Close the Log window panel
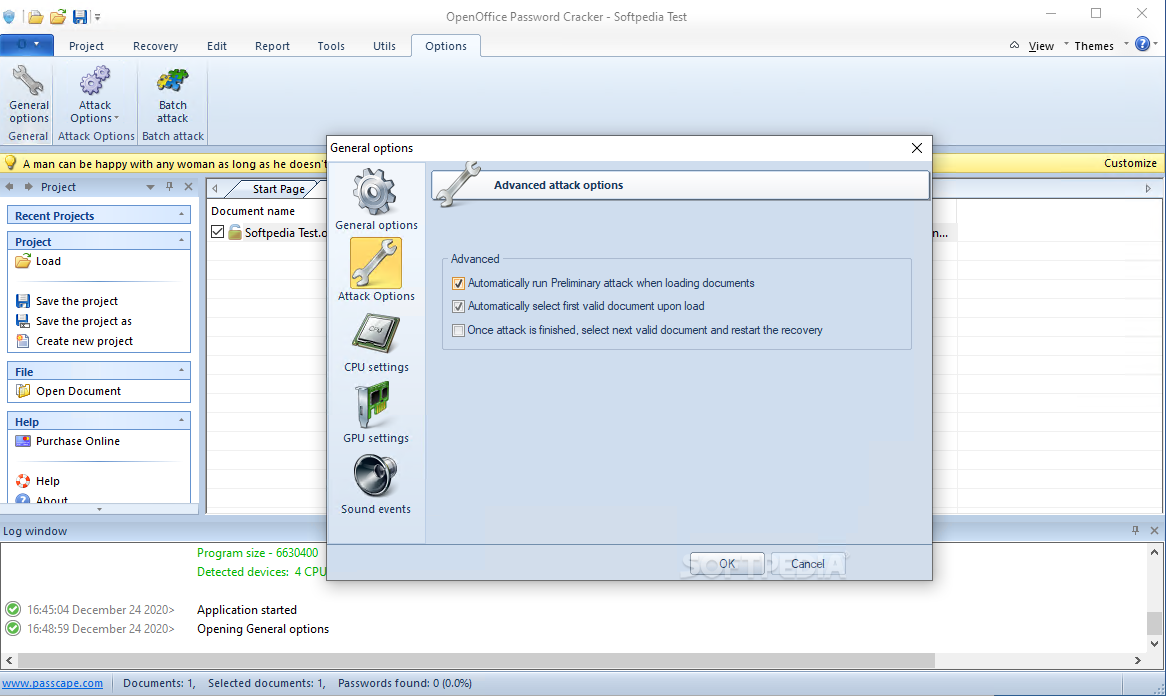The width and height of the screenshot is (1166, 696). click(1154, 530)
